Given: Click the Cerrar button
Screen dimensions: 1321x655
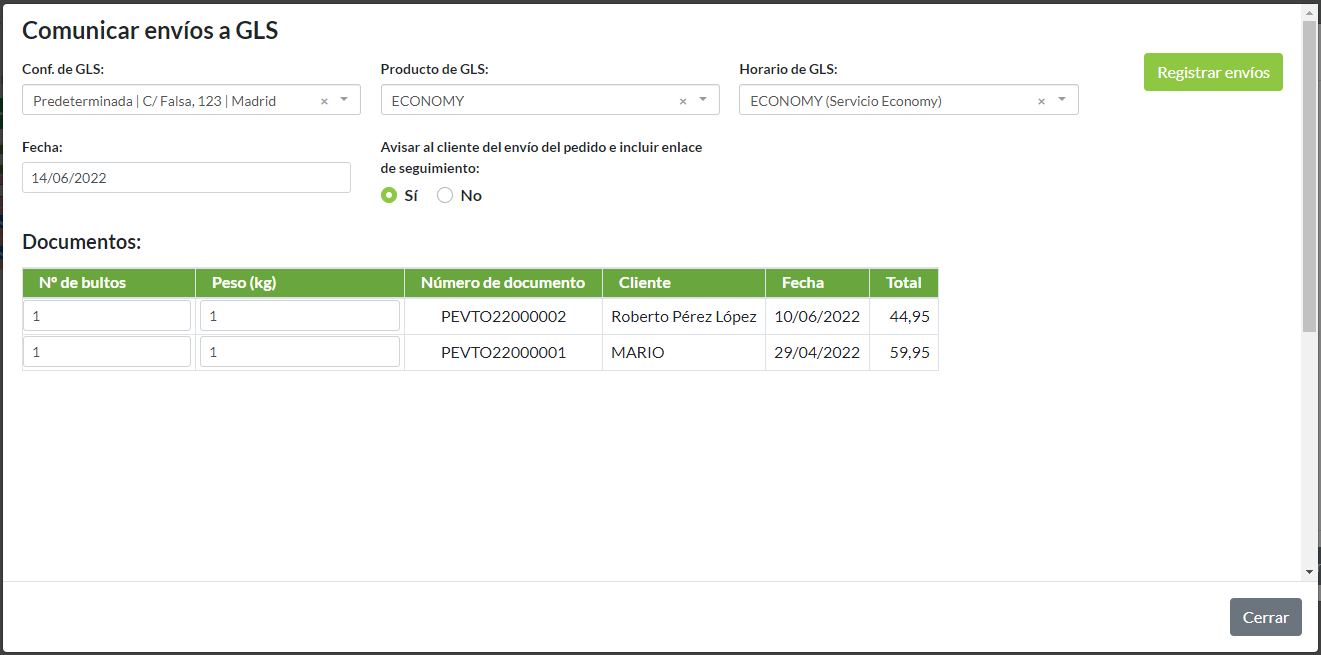Looking at the screenshot, I should coord(1265,617).
